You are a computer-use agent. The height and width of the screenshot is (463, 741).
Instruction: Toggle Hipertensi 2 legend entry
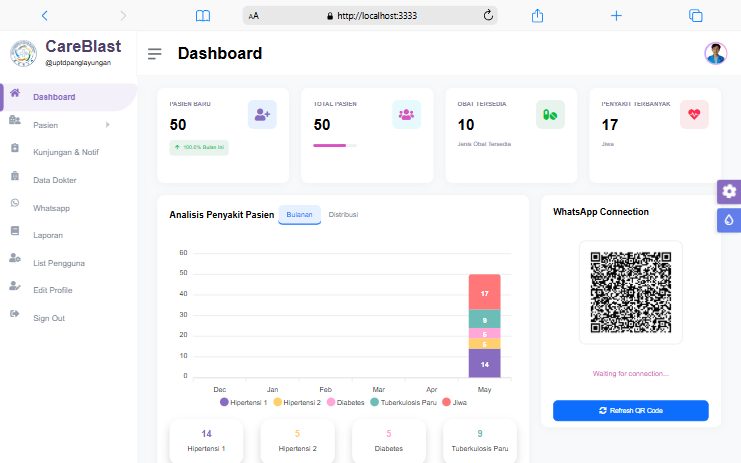(x=297, y=403)
